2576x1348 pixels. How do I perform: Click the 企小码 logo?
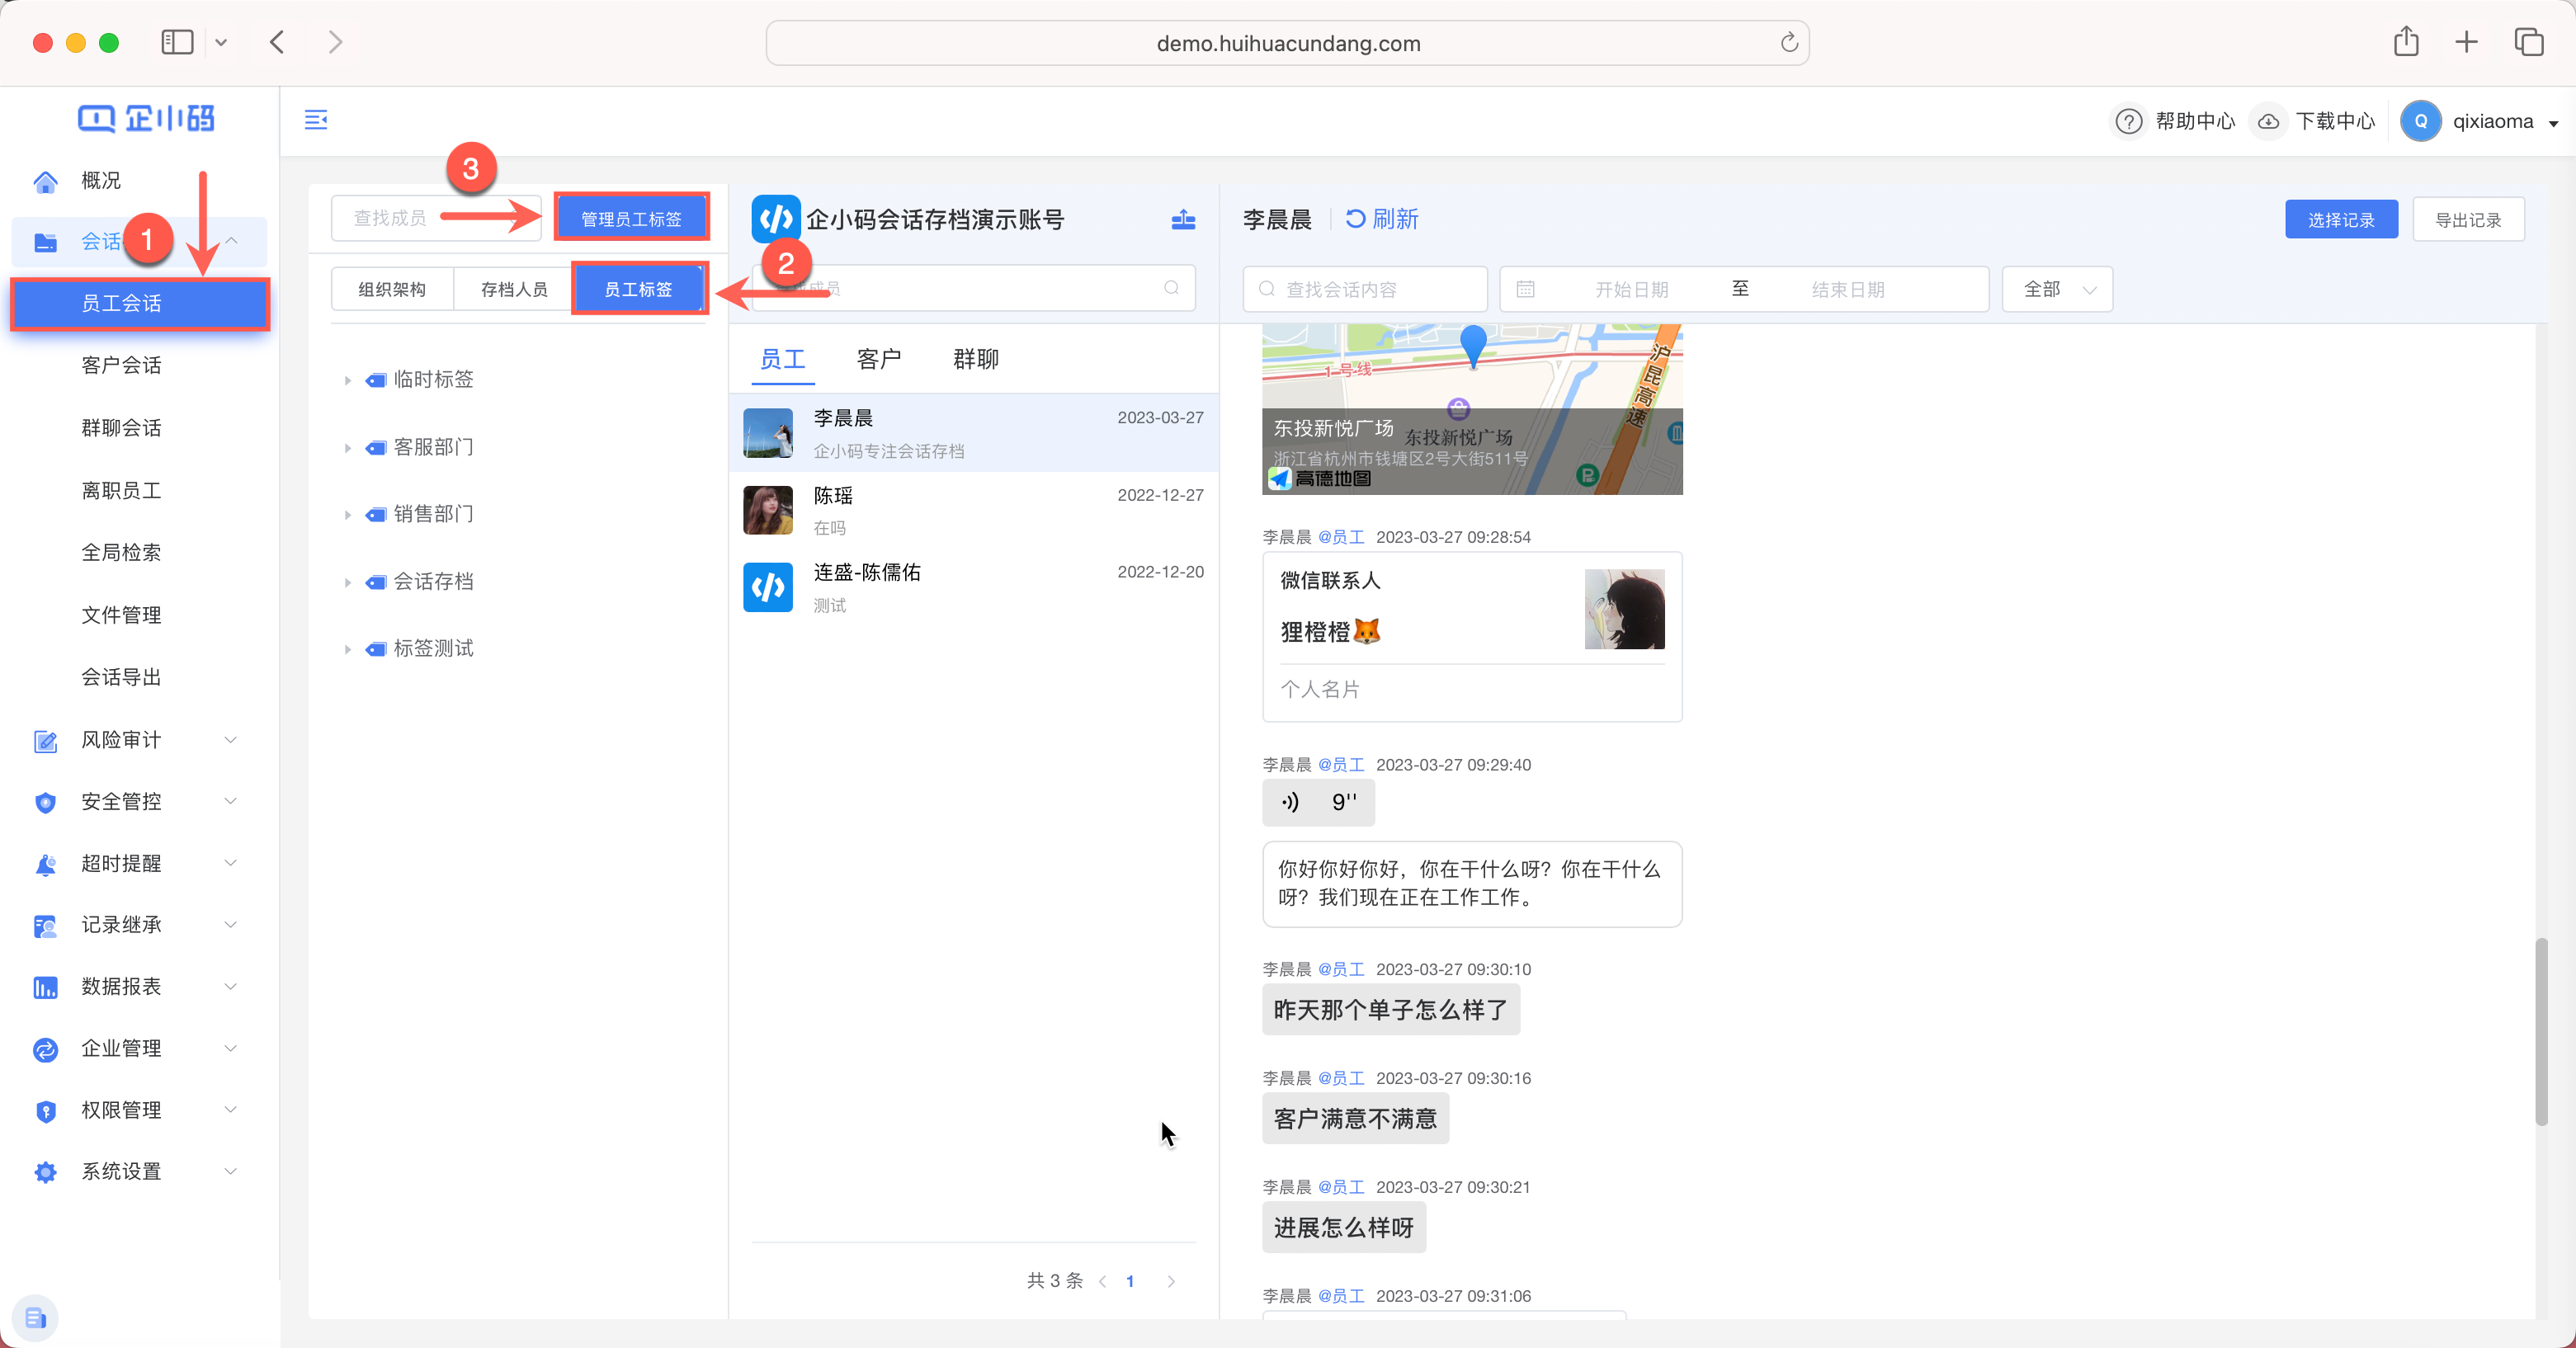146,119
